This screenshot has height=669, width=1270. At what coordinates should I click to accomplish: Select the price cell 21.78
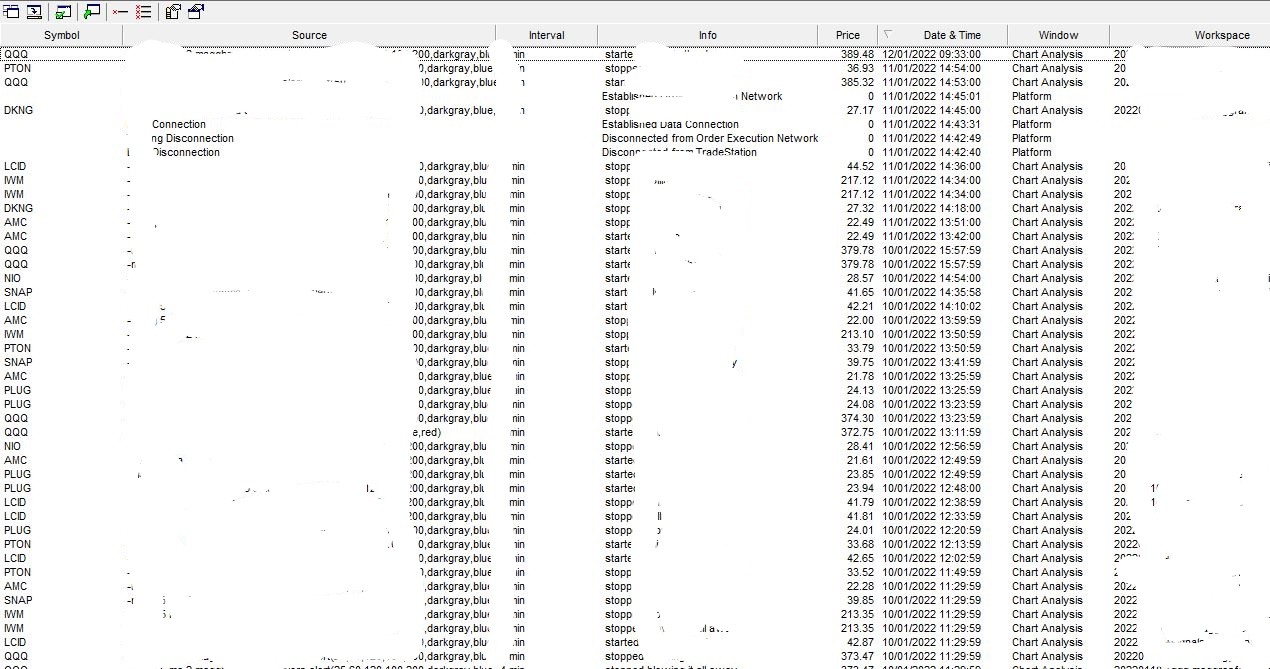click(x=860, y=376)
